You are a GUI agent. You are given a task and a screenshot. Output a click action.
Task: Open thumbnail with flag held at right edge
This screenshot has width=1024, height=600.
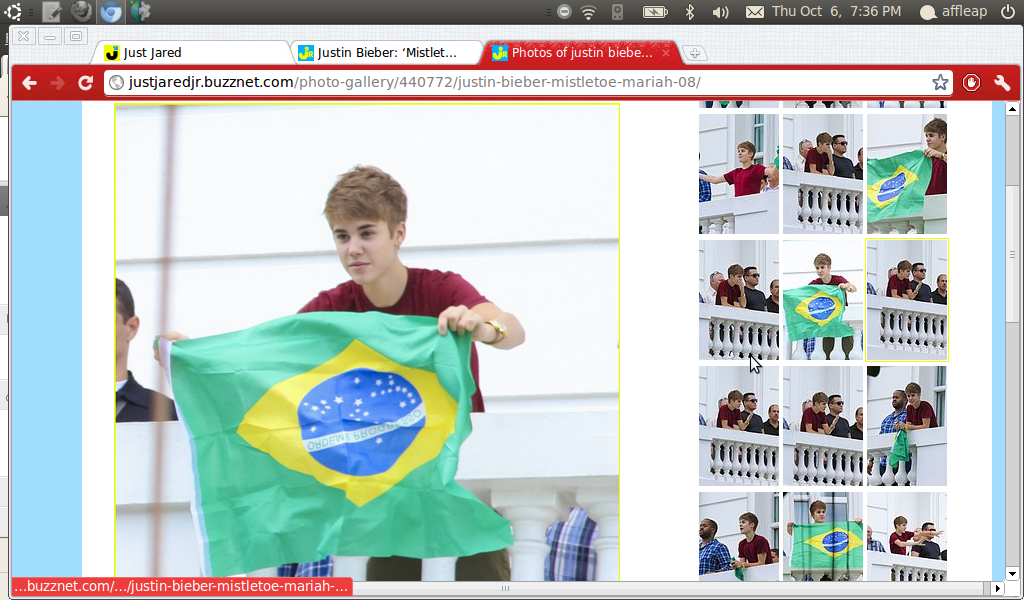coord(906,174)
